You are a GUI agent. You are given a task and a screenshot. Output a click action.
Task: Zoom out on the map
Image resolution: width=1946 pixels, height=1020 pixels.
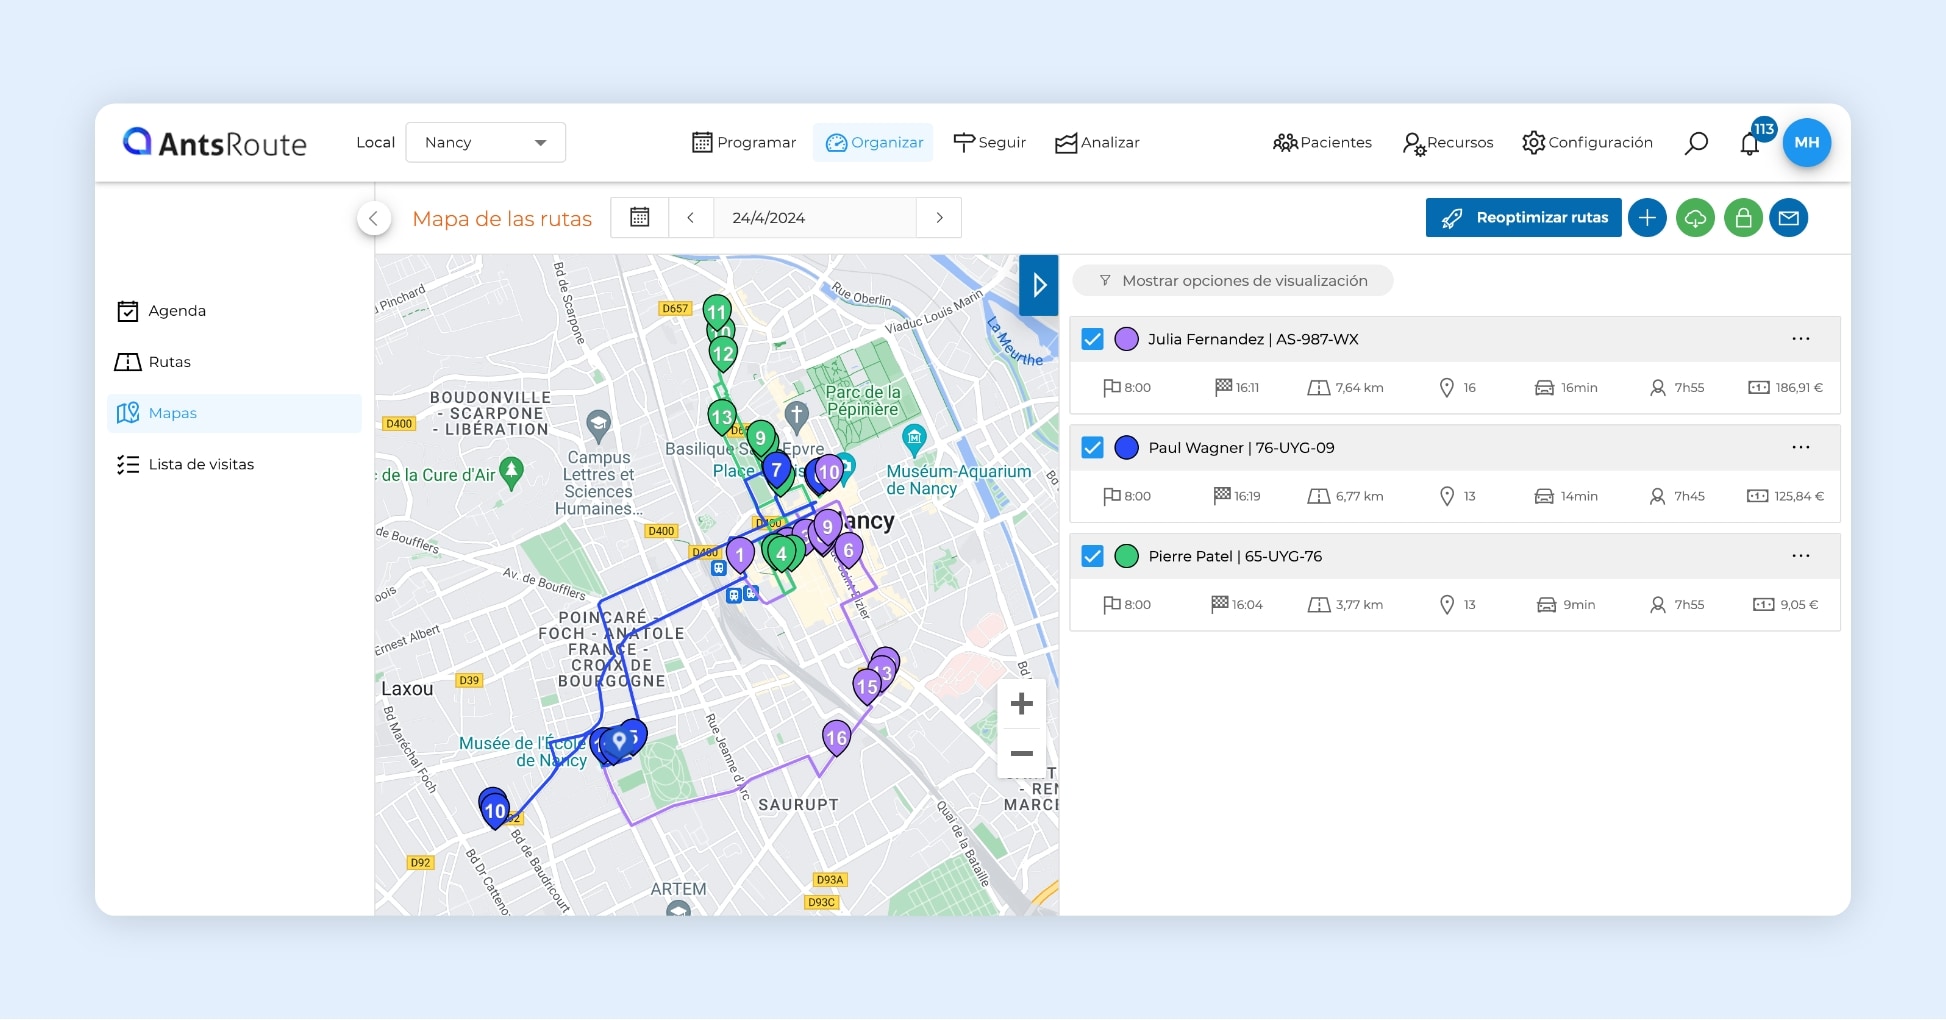tap(1021, 754)
